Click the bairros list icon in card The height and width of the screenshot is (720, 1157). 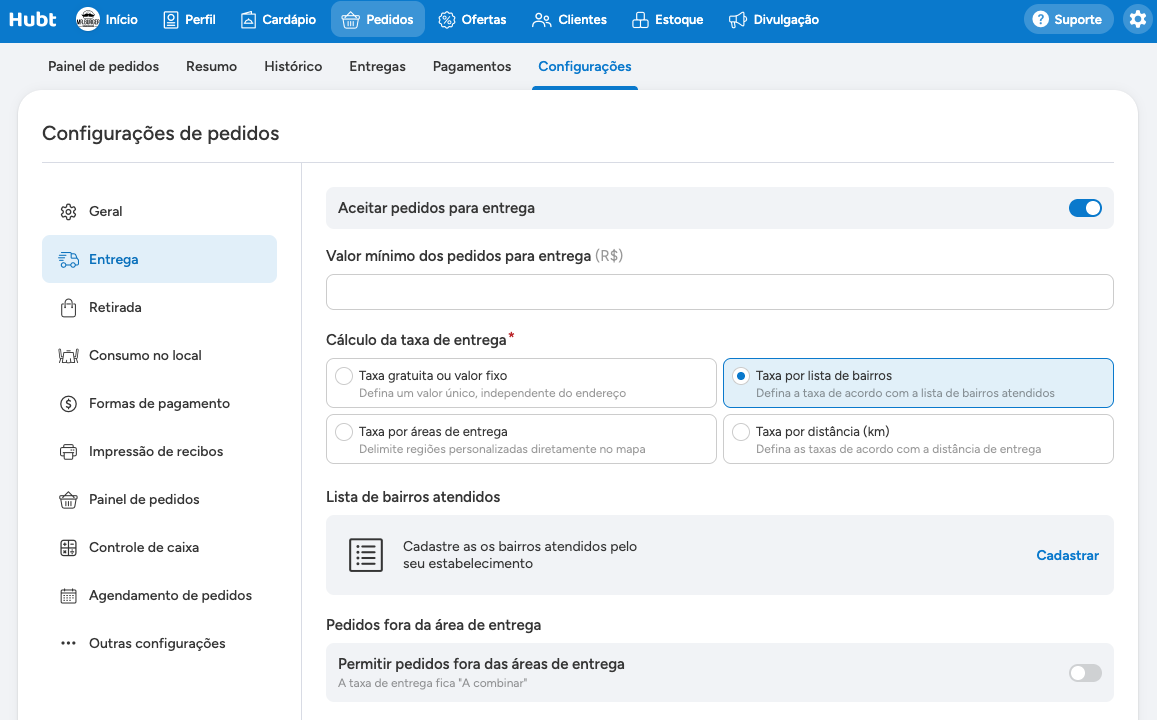click(366, 555)
